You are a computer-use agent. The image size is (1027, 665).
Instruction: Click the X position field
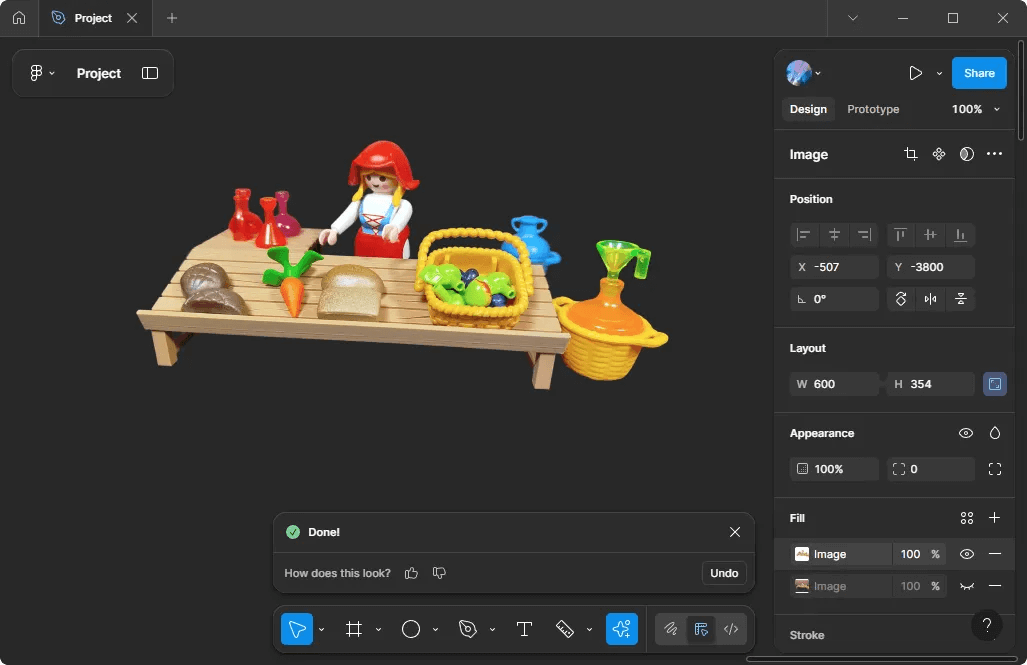click(x=834, y=267)
